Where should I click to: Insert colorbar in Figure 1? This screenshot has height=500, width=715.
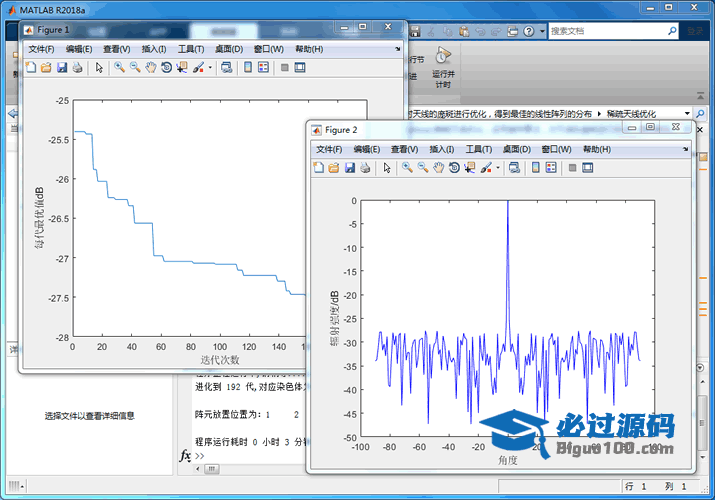[248, 67]
